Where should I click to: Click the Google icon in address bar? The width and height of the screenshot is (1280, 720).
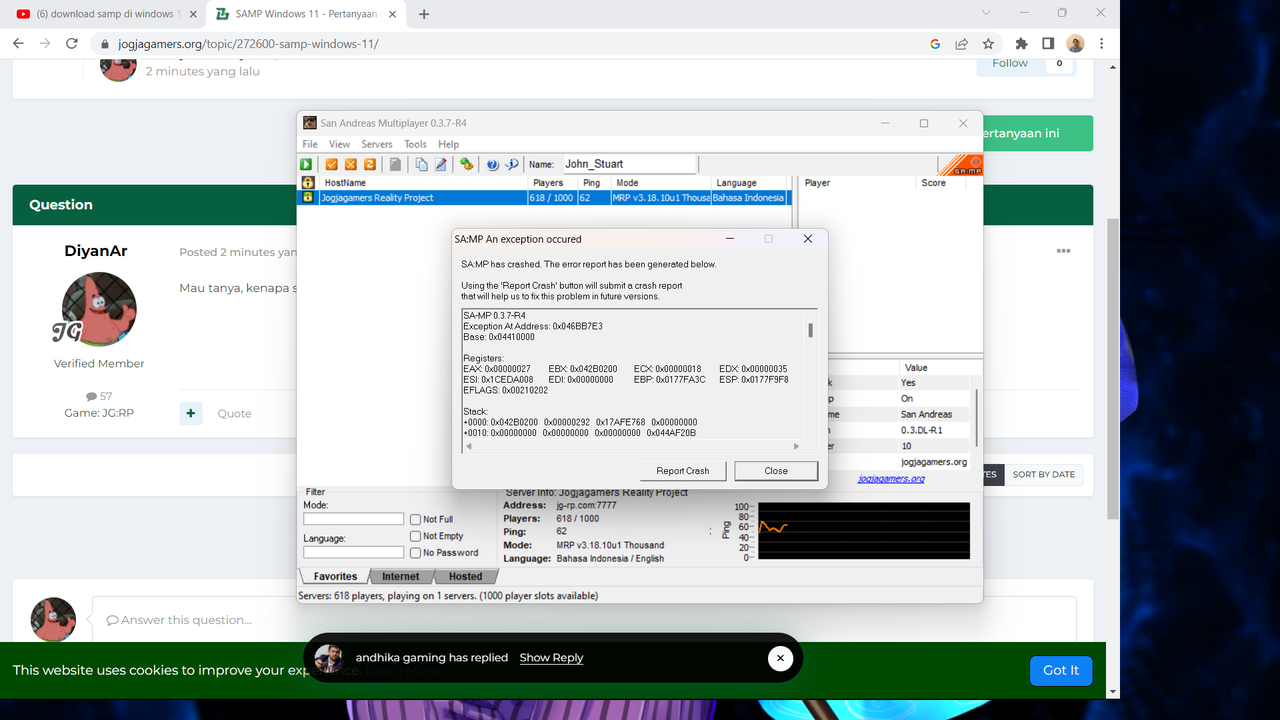click(x=935, y=44)
